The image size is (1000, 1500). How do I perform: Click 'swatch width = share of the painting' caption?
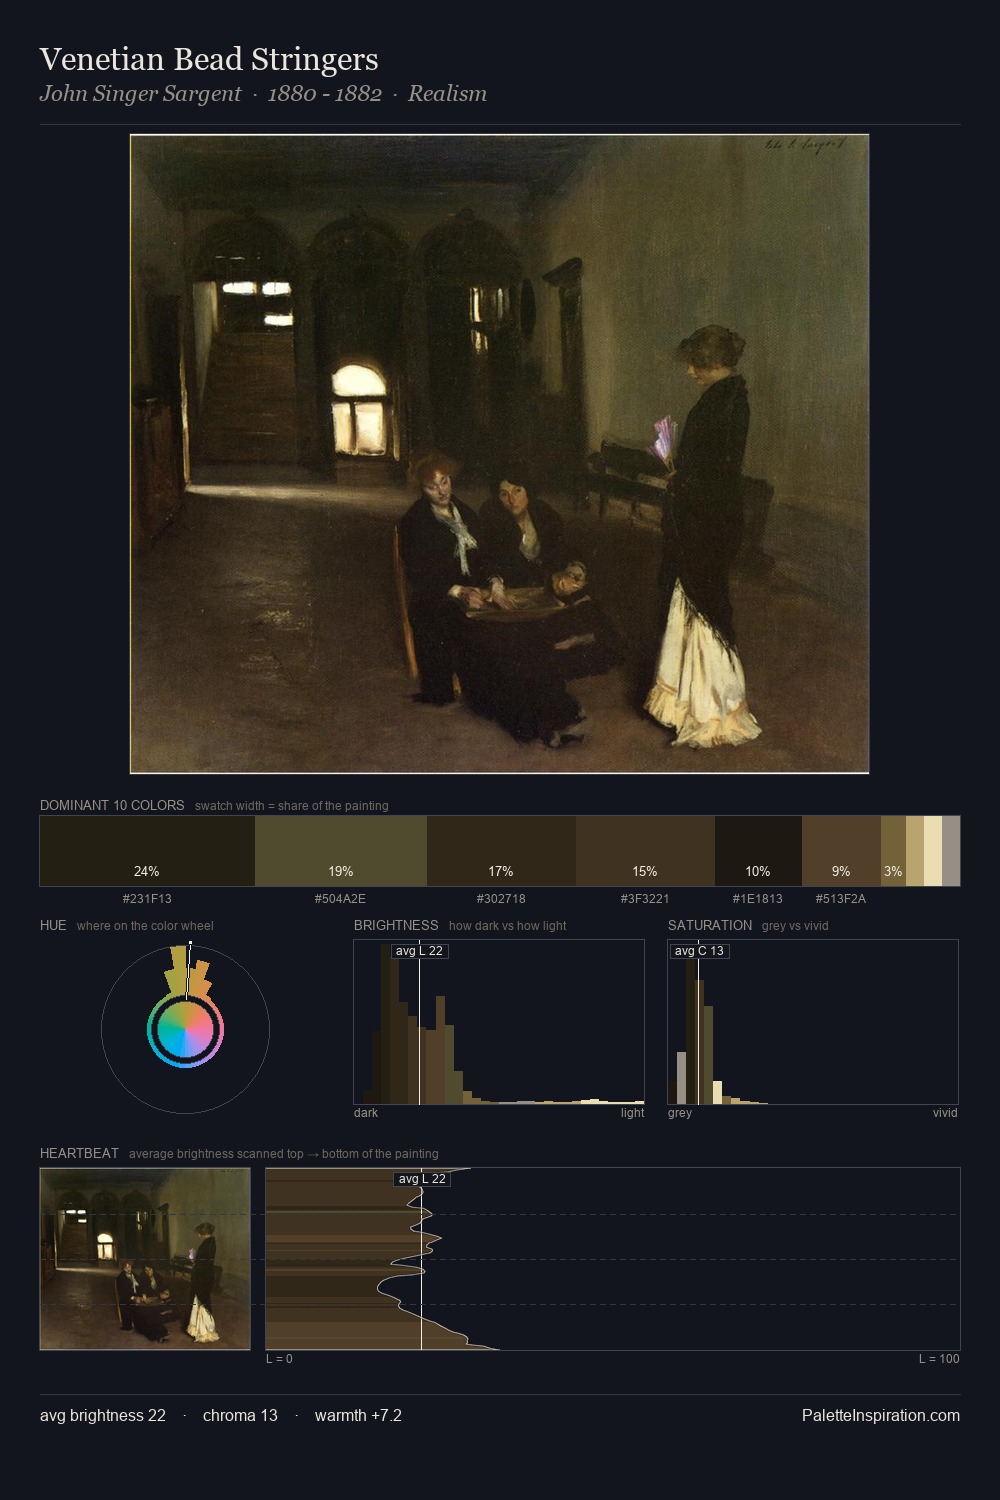[x=292, y=806]
